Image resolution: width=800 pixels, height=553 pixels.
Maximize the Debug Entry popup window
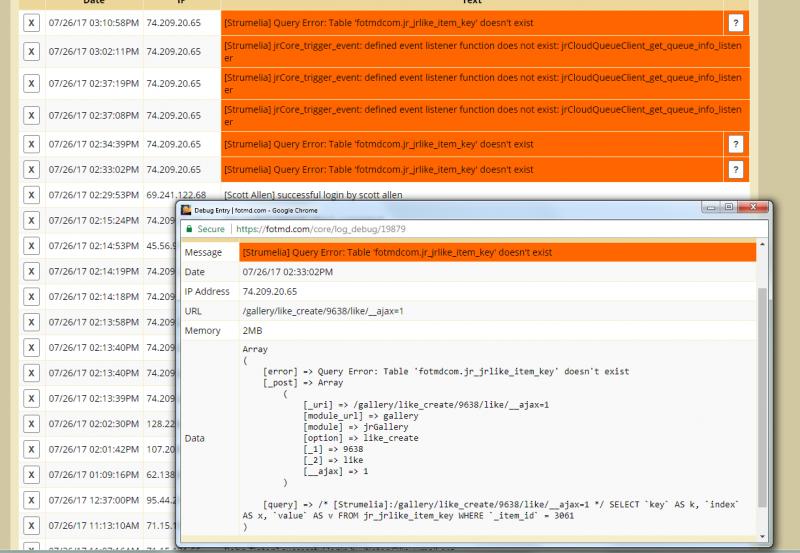729,208
